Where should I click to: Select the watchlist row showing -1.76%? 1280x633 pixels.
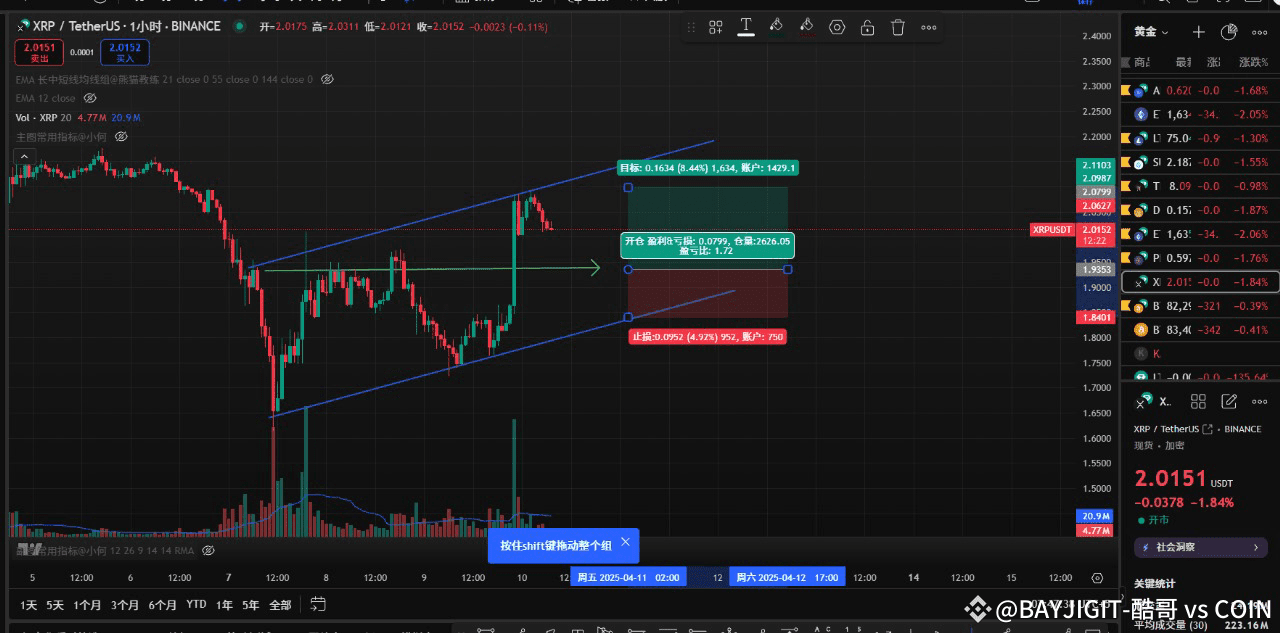(1200, 258)
